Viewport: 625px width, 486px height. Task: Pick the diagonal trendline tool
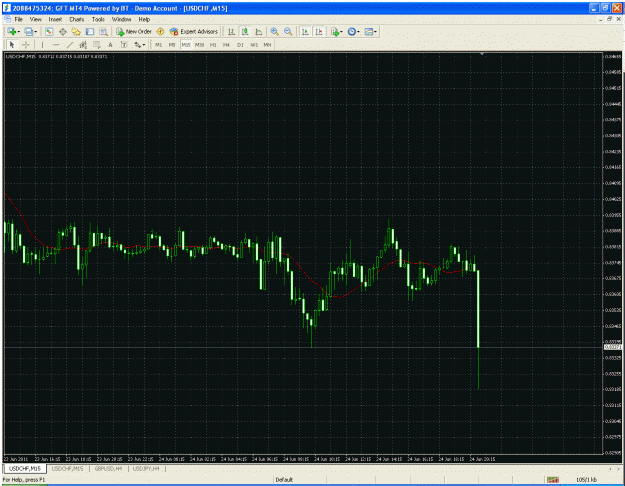[x=69, y=45]
